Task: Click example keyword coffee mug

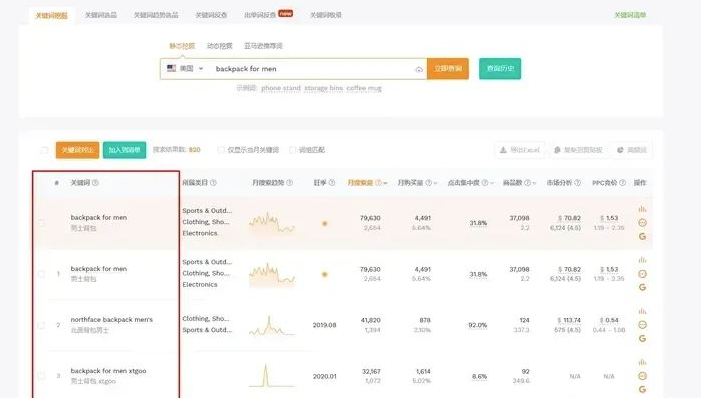Action: click(364, 88)
